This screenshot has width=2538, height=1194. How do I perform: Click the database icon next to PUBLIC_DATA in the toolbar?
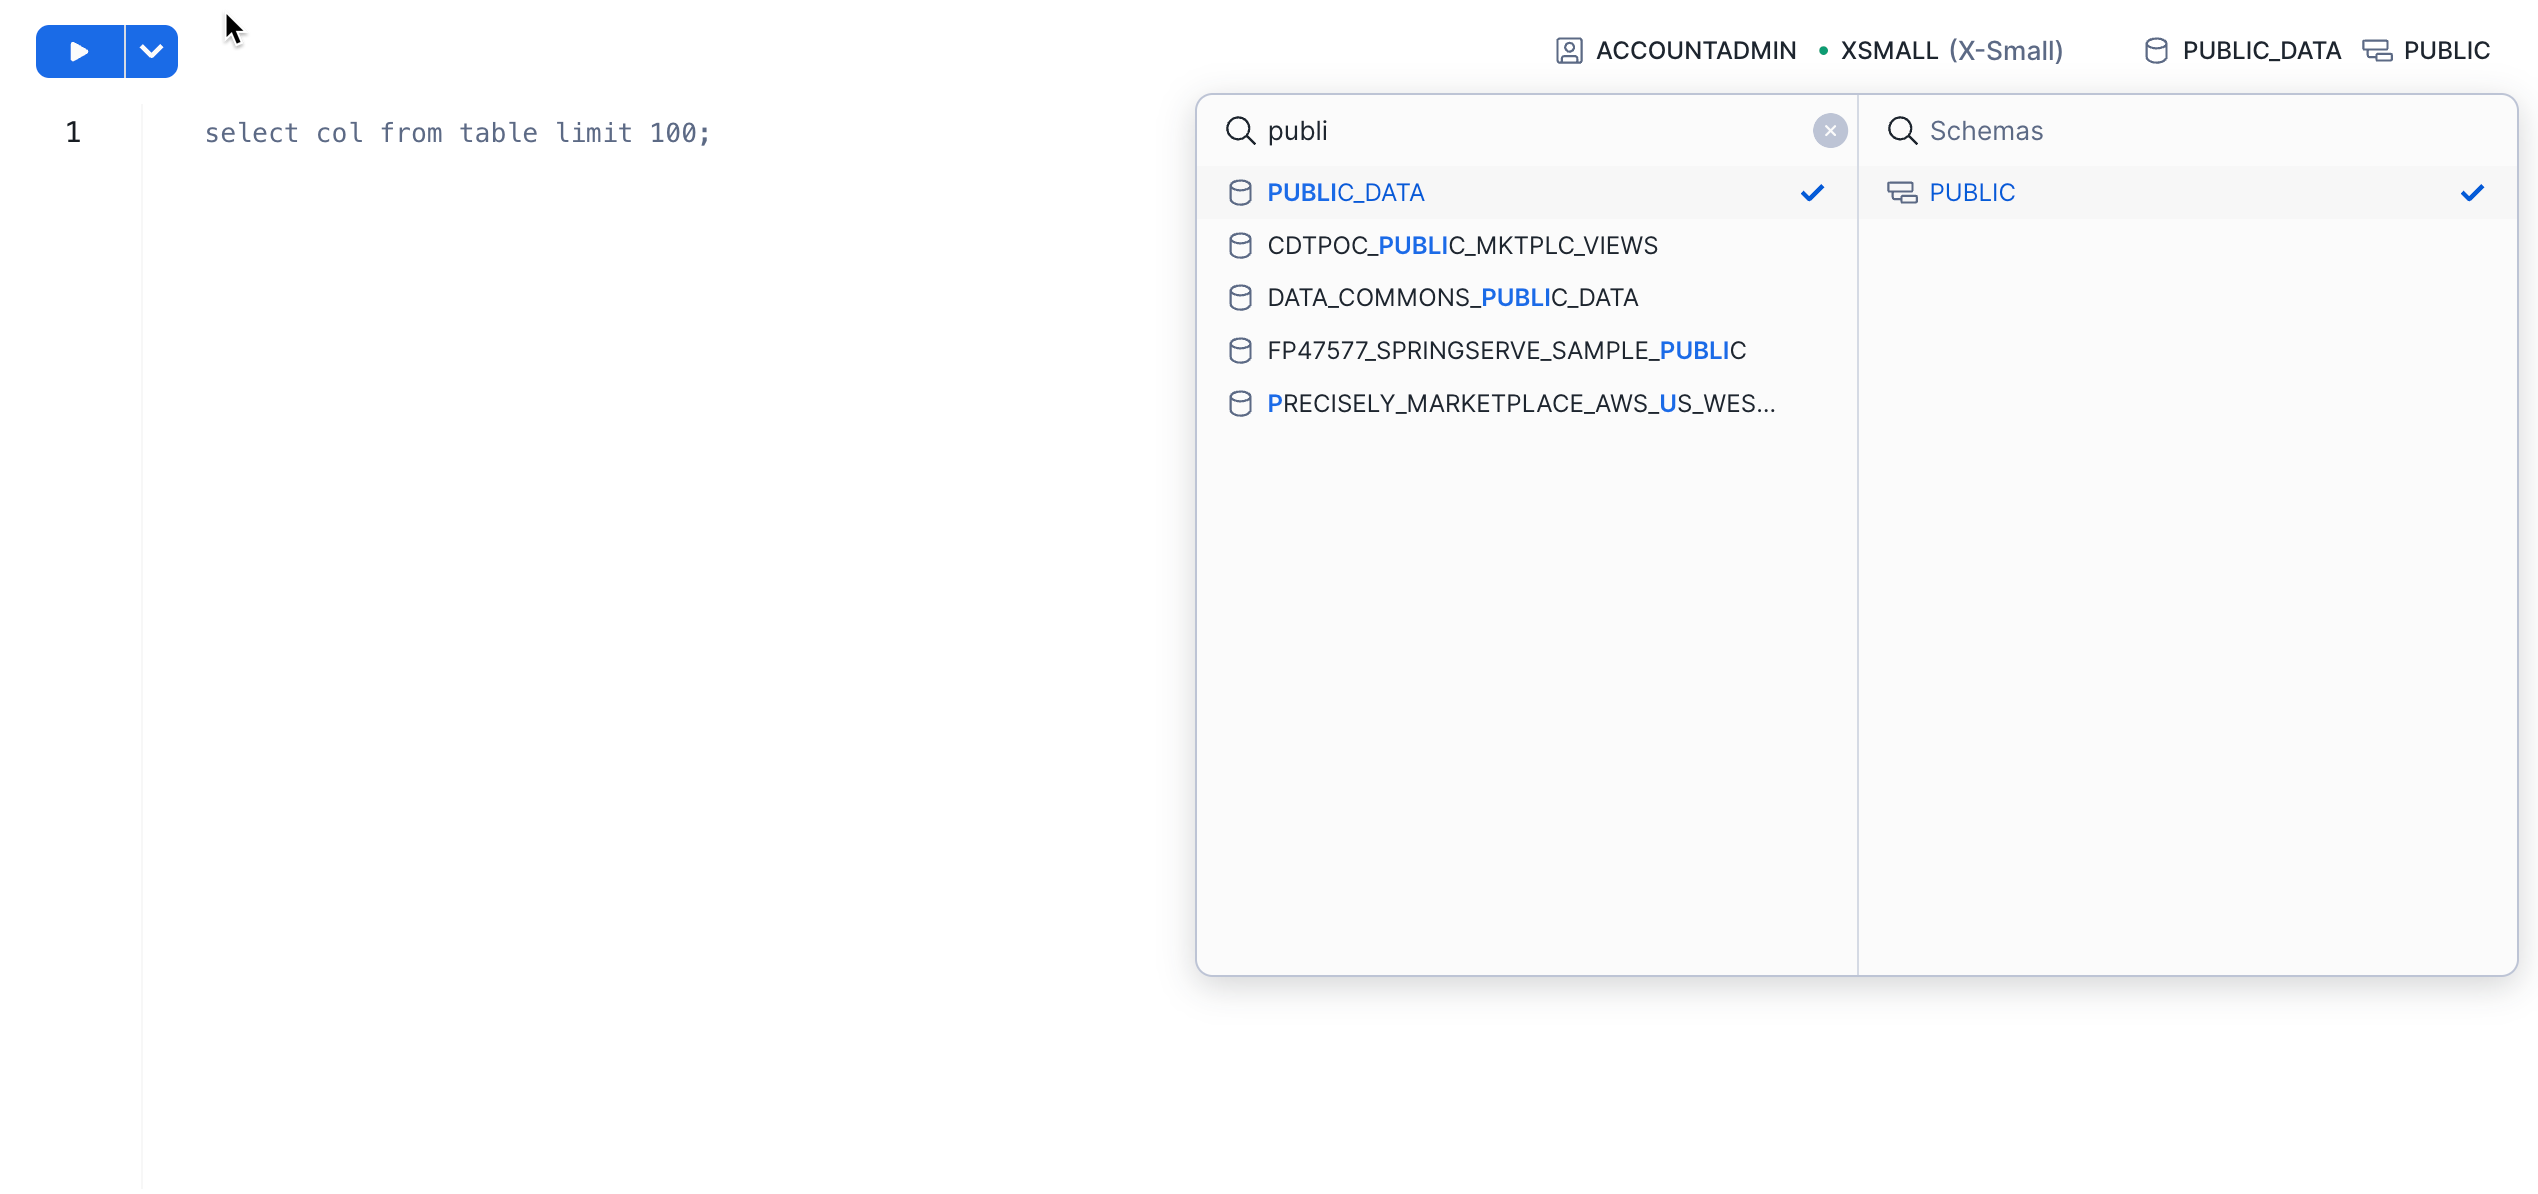tap(2154, 49)
